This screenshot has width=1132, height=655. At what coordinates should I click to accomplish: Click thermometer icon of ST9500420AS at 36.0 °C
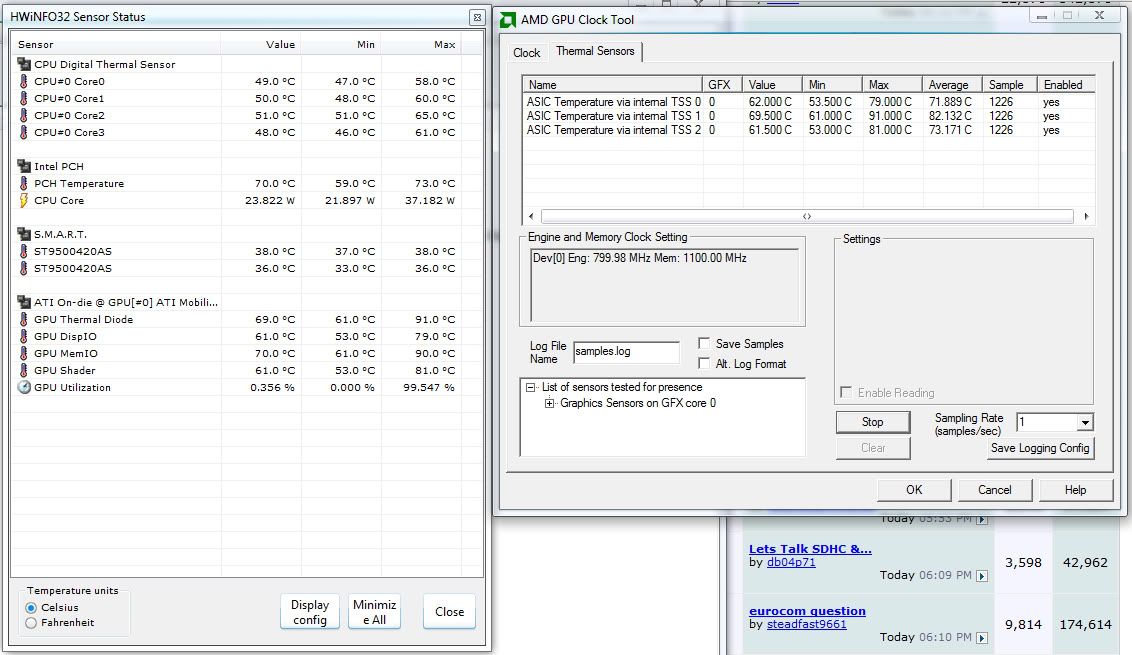pos(24,268)
